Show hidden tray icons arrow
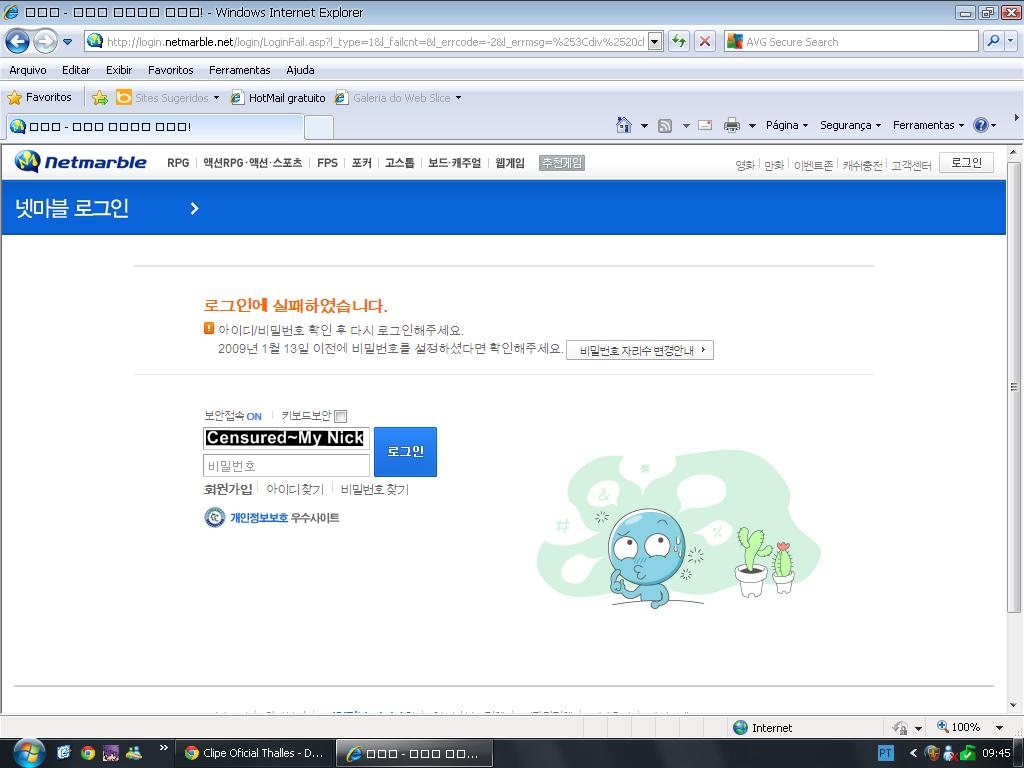The height and width of the screenshot is (768, 1024). (912, 753)
